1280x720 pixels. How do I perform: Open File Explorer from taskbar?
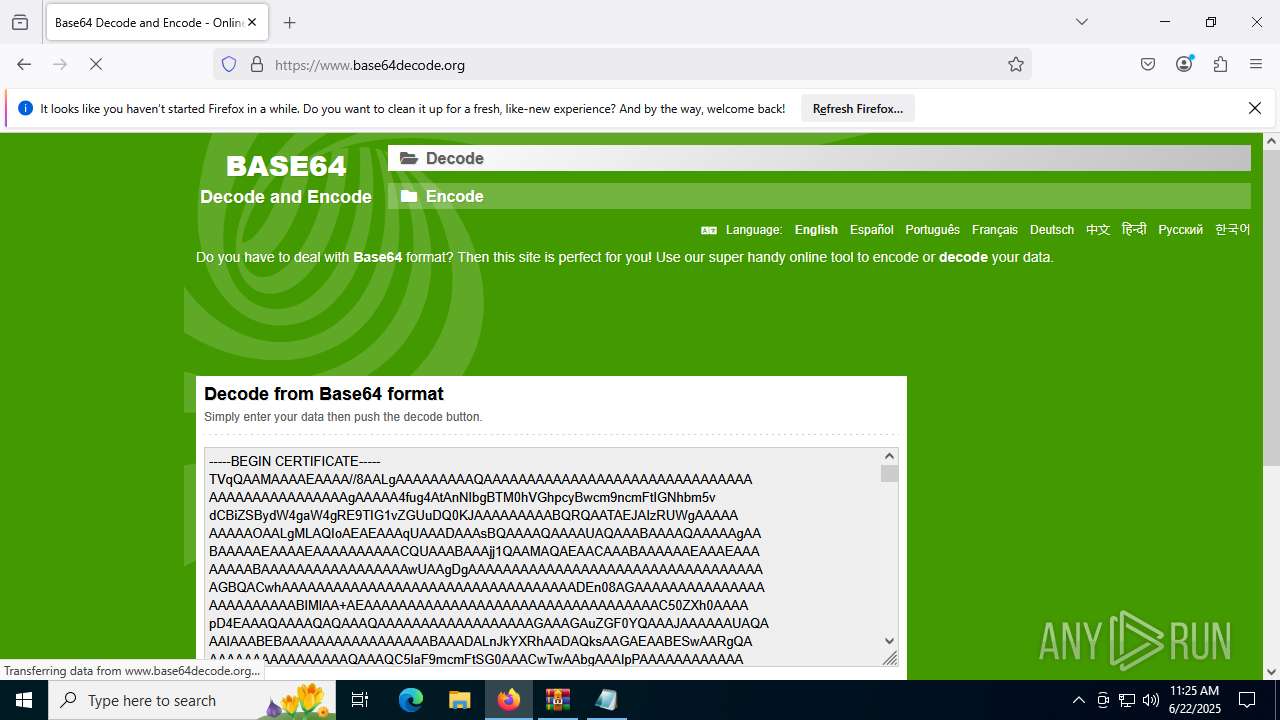click(x=459, y=700)
